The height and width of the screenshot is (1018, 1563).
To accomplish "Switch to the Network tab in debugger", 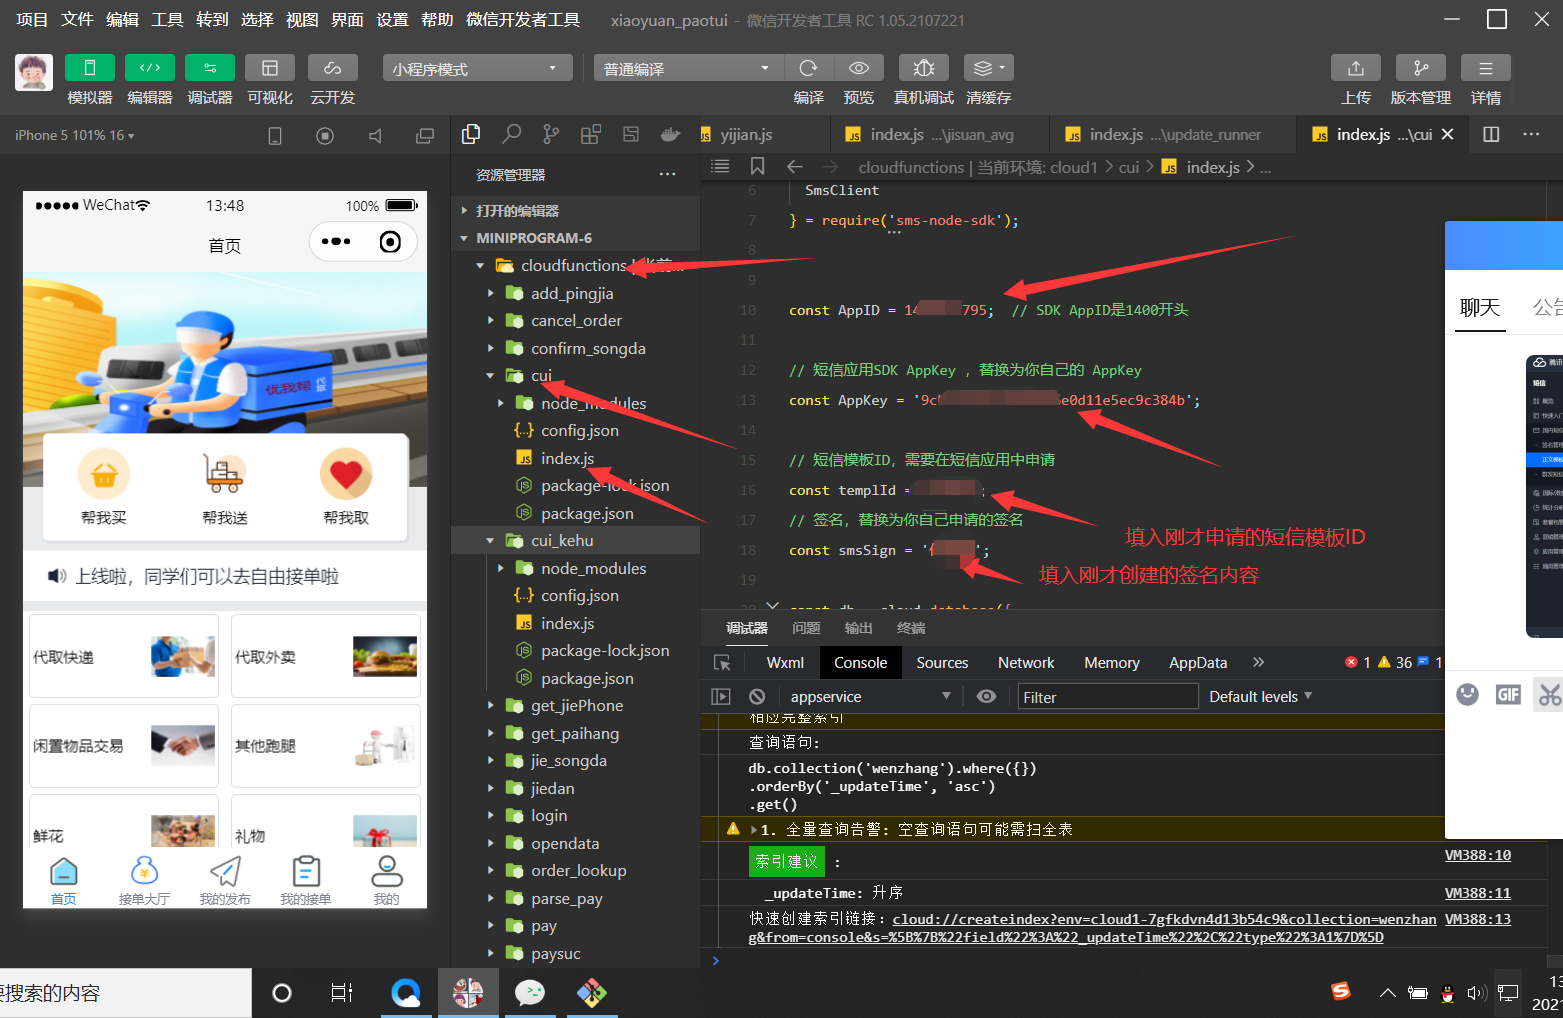I will tap(1025, 662).
